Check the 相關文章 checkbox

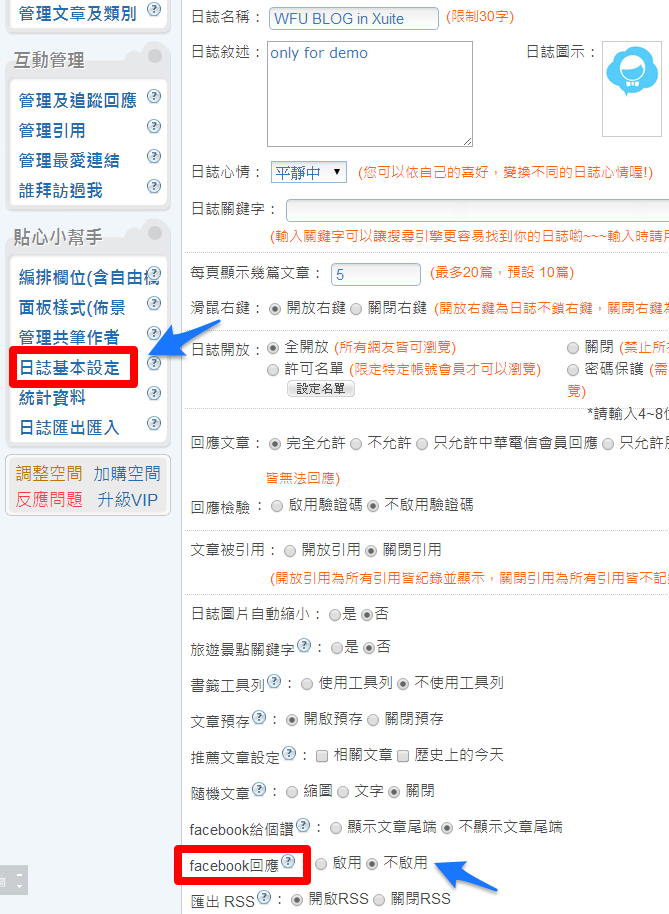322,756
